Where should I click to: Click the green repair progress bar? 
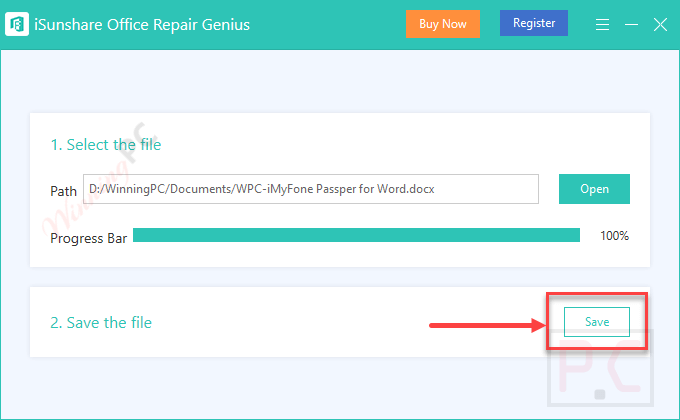coord(356,235)
